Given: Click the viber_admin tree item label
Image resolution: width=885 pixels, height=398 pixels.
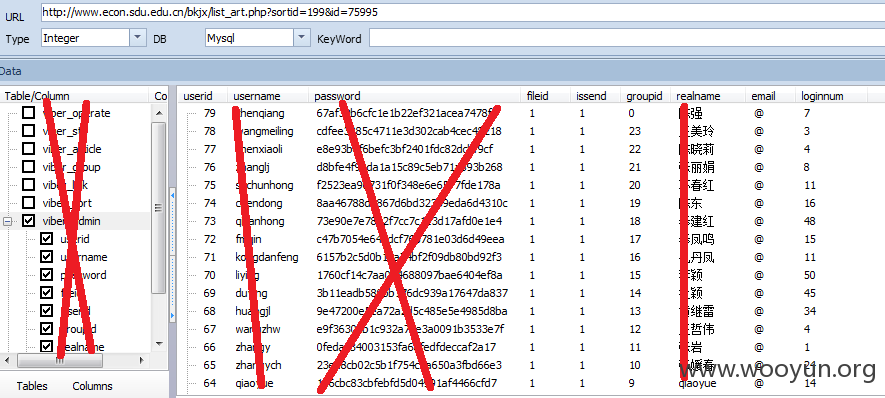Looking at the screenshot, I should (71, 221).
